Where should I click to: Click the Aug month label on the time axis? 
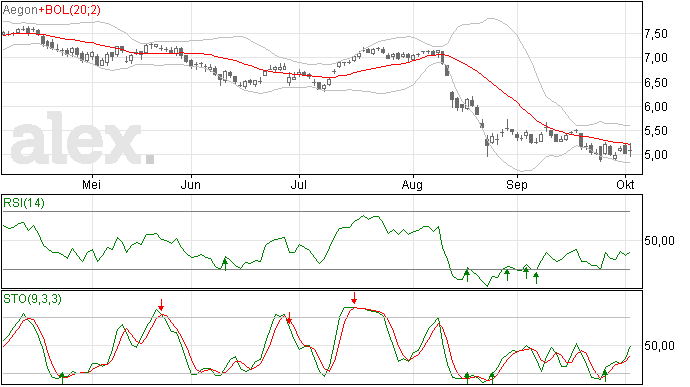click(412, 185)
